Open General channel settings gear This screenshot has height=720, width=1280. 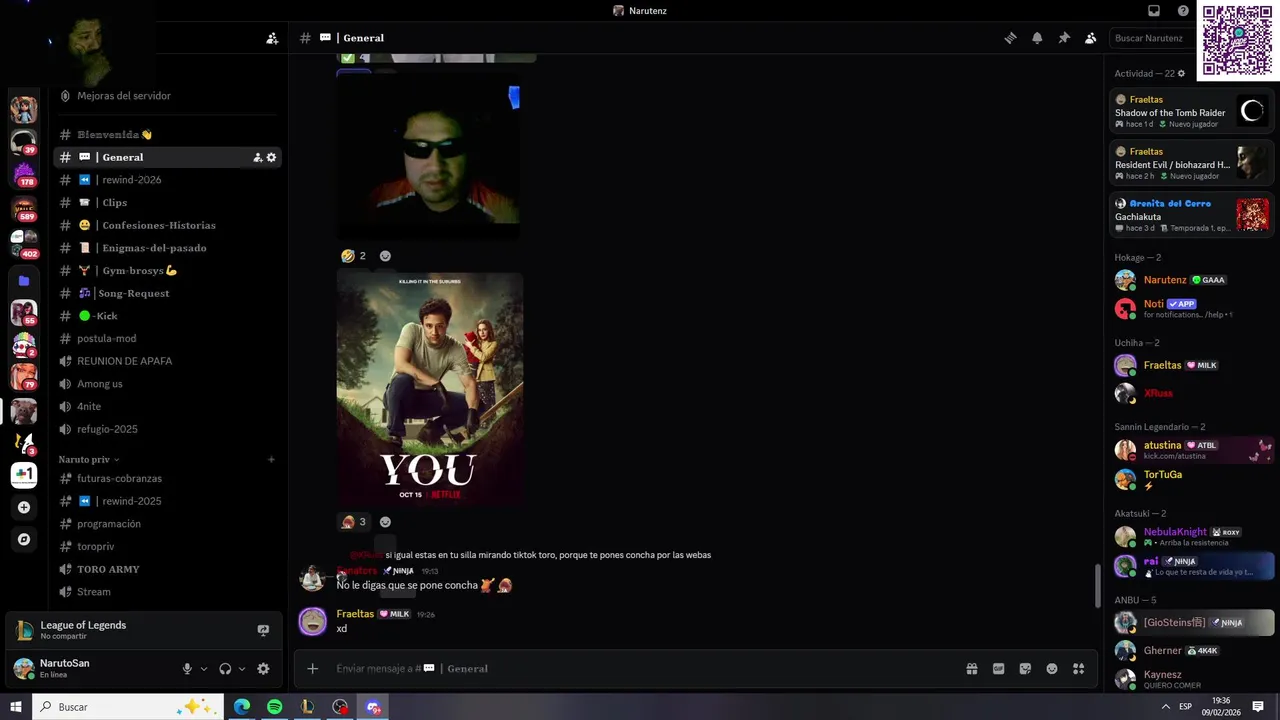(x=271, y=157)
